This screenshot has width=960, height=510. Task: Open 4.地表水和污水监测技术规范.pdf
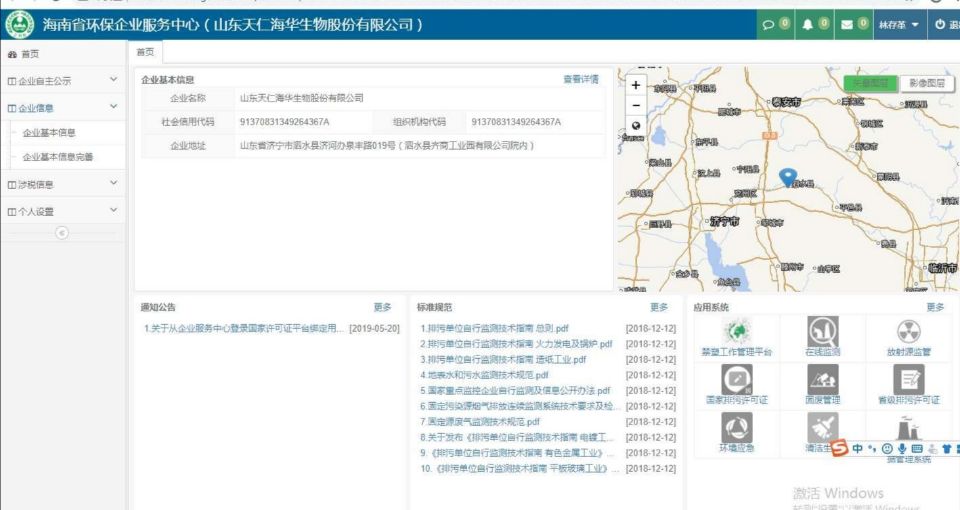coord(484,375)
